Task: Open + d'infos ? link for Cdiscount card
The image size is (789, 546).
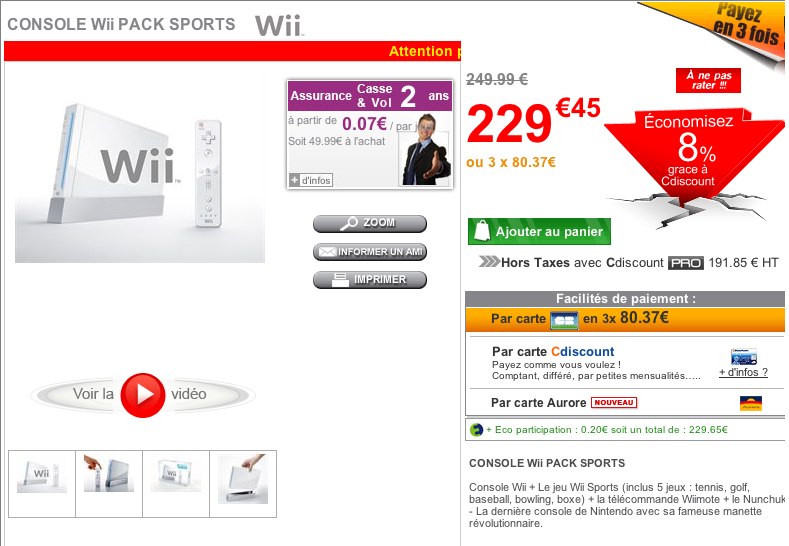Action: 743,372
